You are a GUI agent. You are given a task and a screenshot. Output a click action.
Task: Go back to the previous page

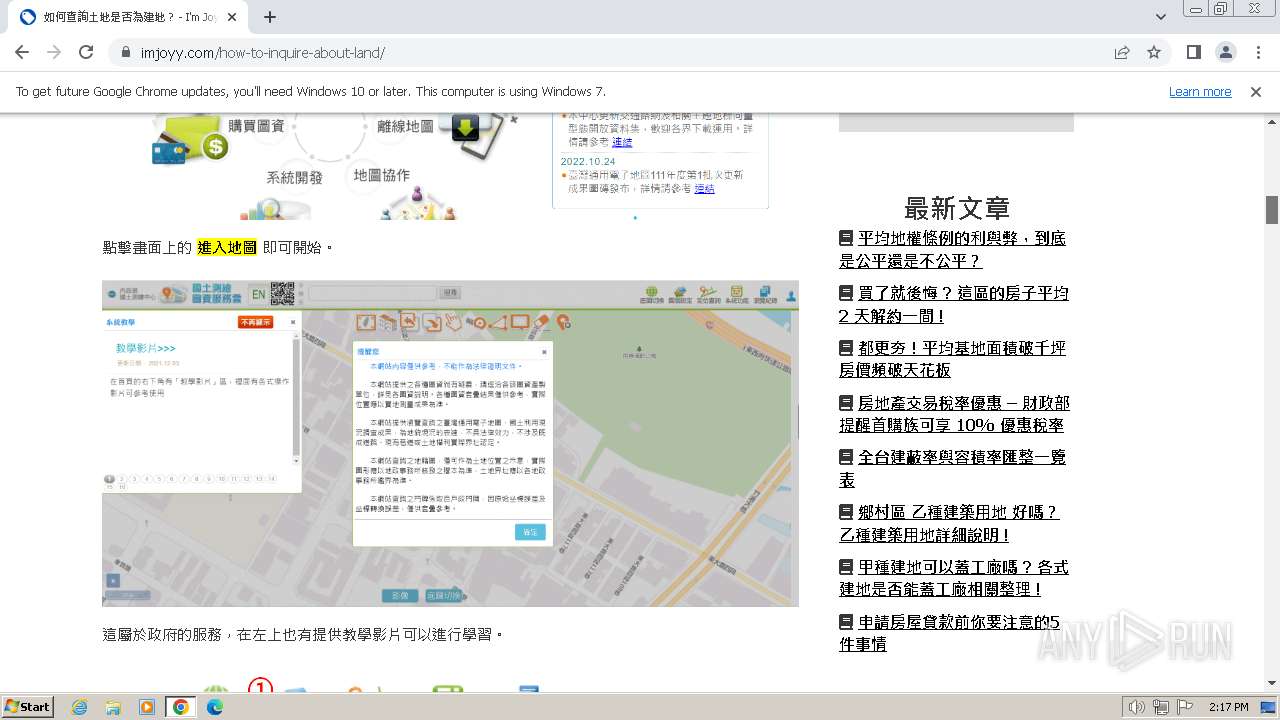point(22,52)
